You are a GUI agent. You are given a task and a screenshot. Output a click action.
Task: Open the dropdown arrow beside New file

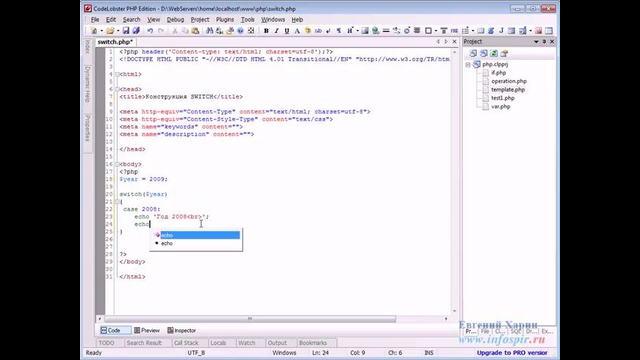pos(101,31)
